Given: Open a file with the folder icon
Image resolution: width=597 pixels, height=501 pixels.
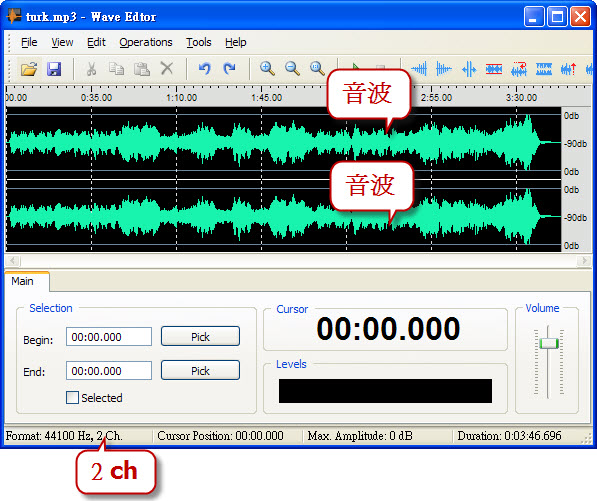Looking at the screenshot, I should coord(29,69).
